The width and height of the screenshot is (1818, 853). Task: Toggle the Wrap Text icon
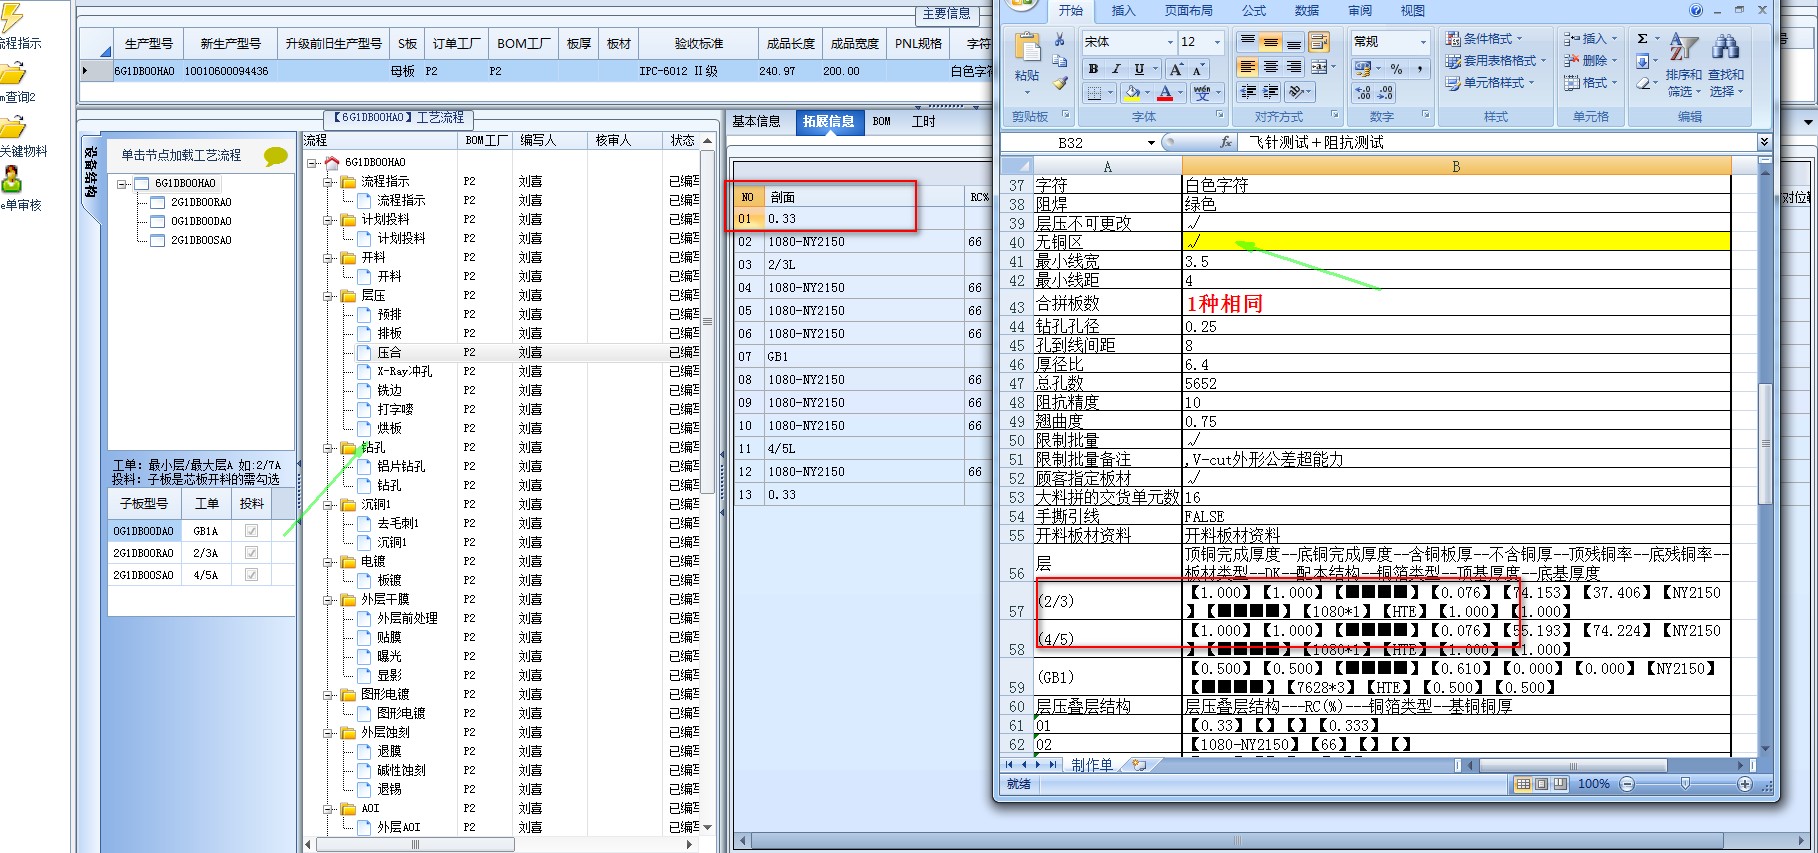coord(1319,42)
